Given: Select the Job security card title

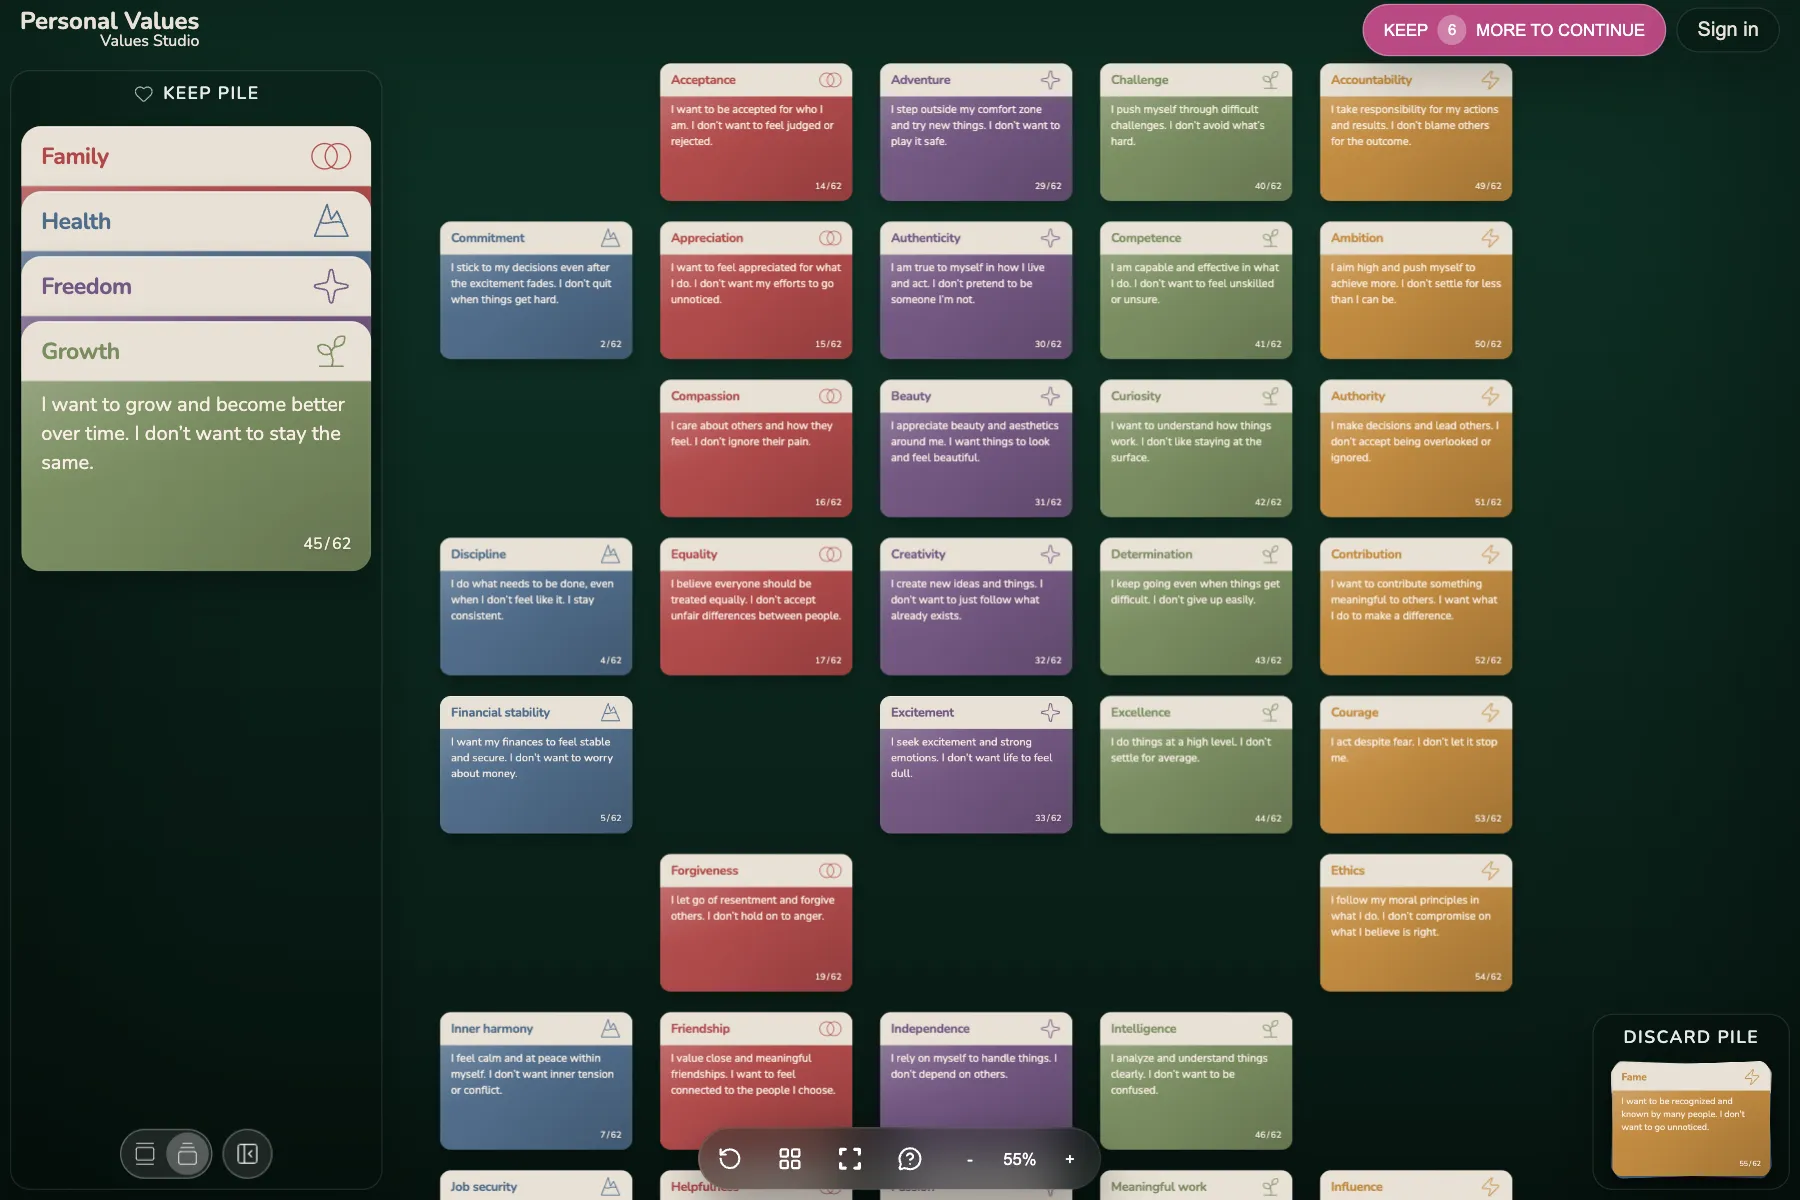Looking at the screenshot, I should [483, 1187].
